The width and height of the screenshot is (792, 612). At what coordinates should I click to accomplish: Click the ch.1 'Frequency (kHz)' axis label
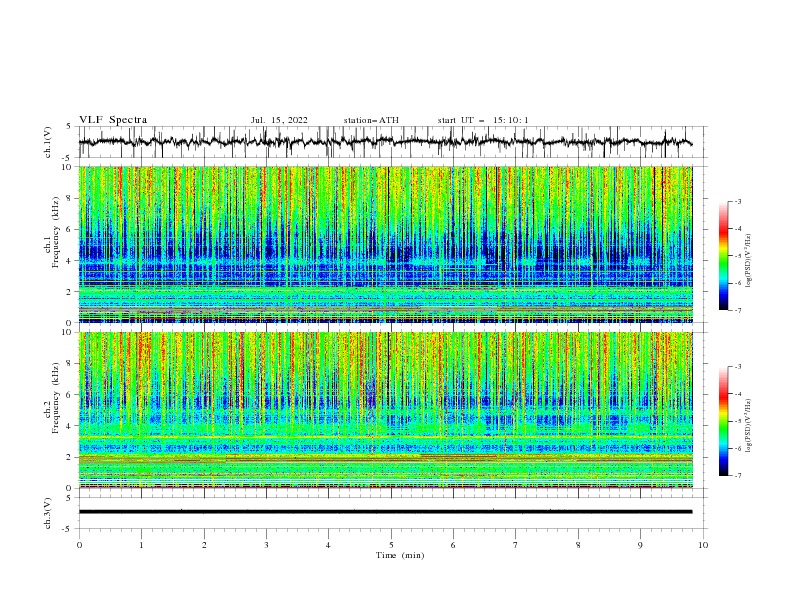coord(56,233)
